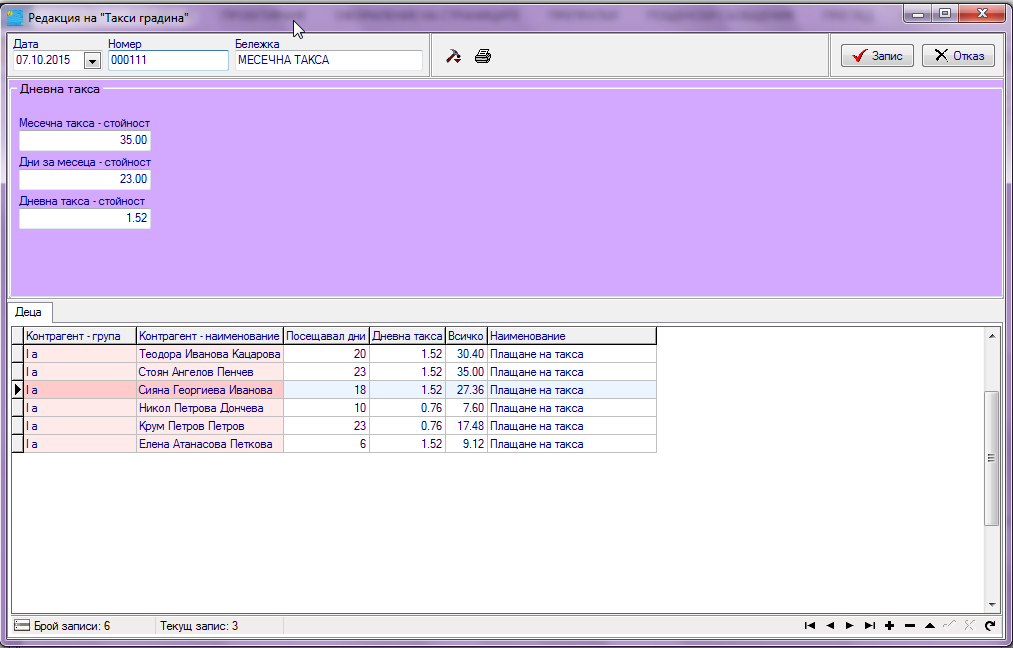This screenshot has width=1013, height=648.
Task: Delete record with minus icon
Action: (x=910, y=625)
